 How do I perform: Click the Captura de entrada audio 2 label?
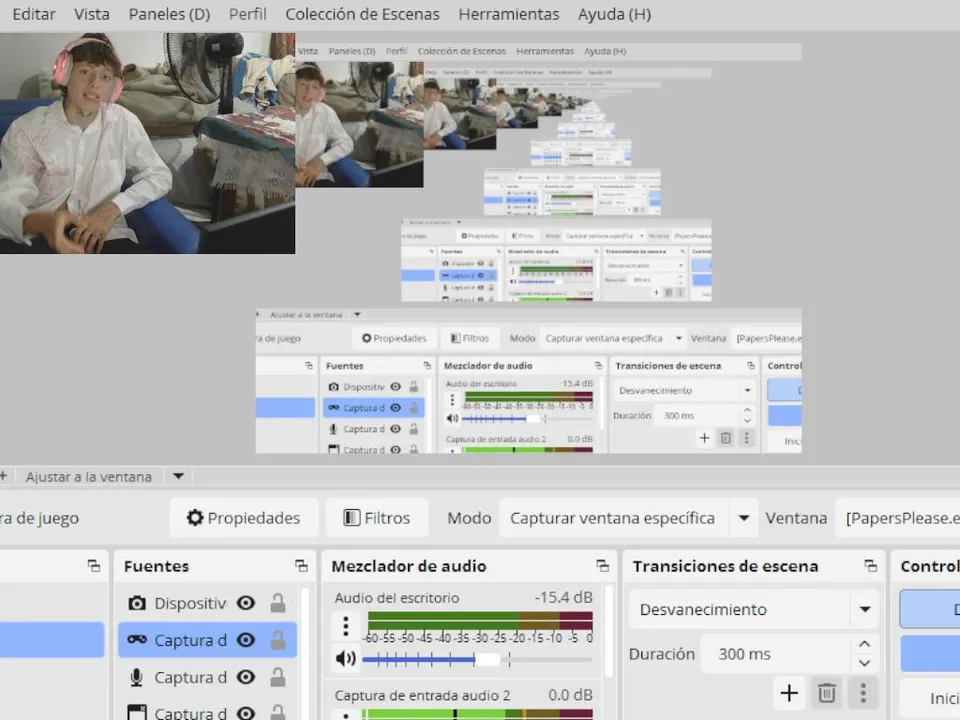click(422, 696)
